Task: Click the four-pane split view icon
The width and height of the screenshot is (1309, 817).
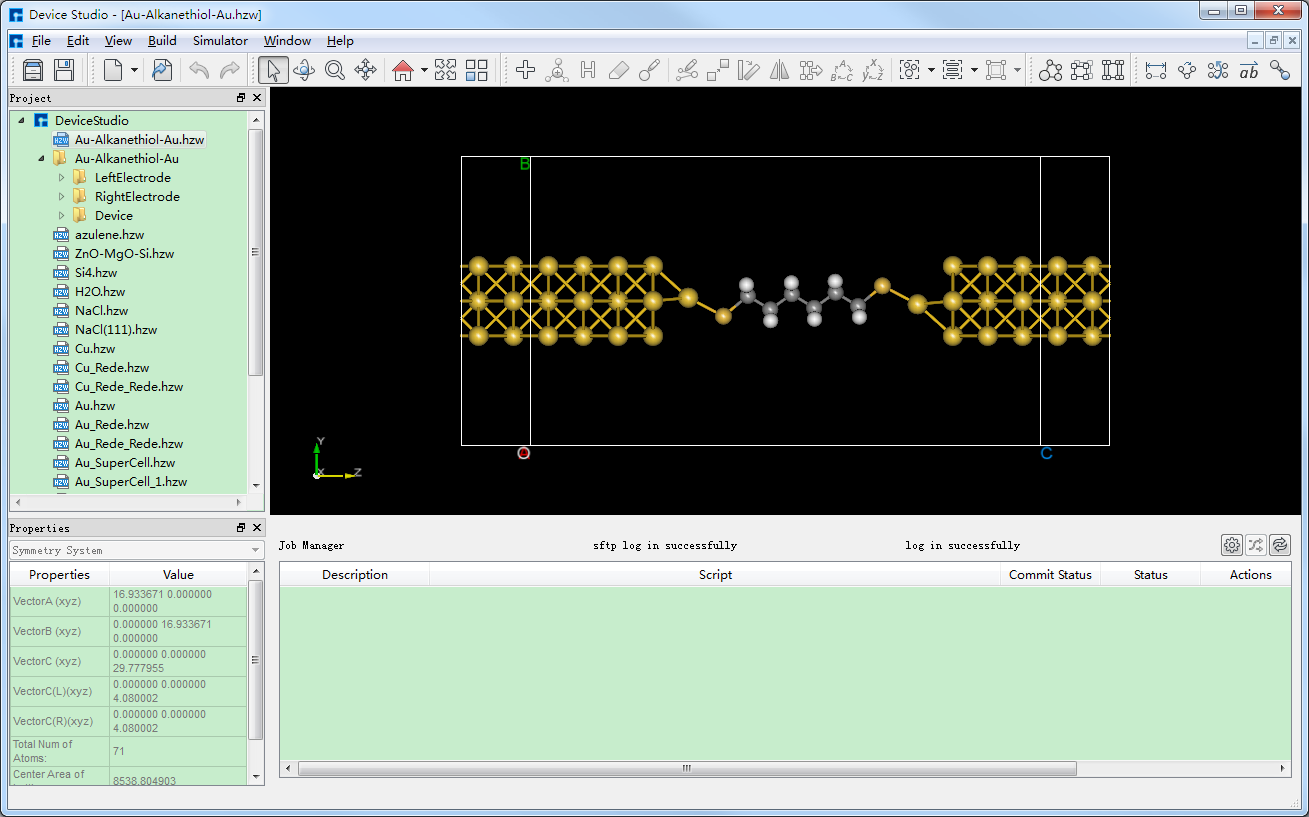Action: coord(477,70)
